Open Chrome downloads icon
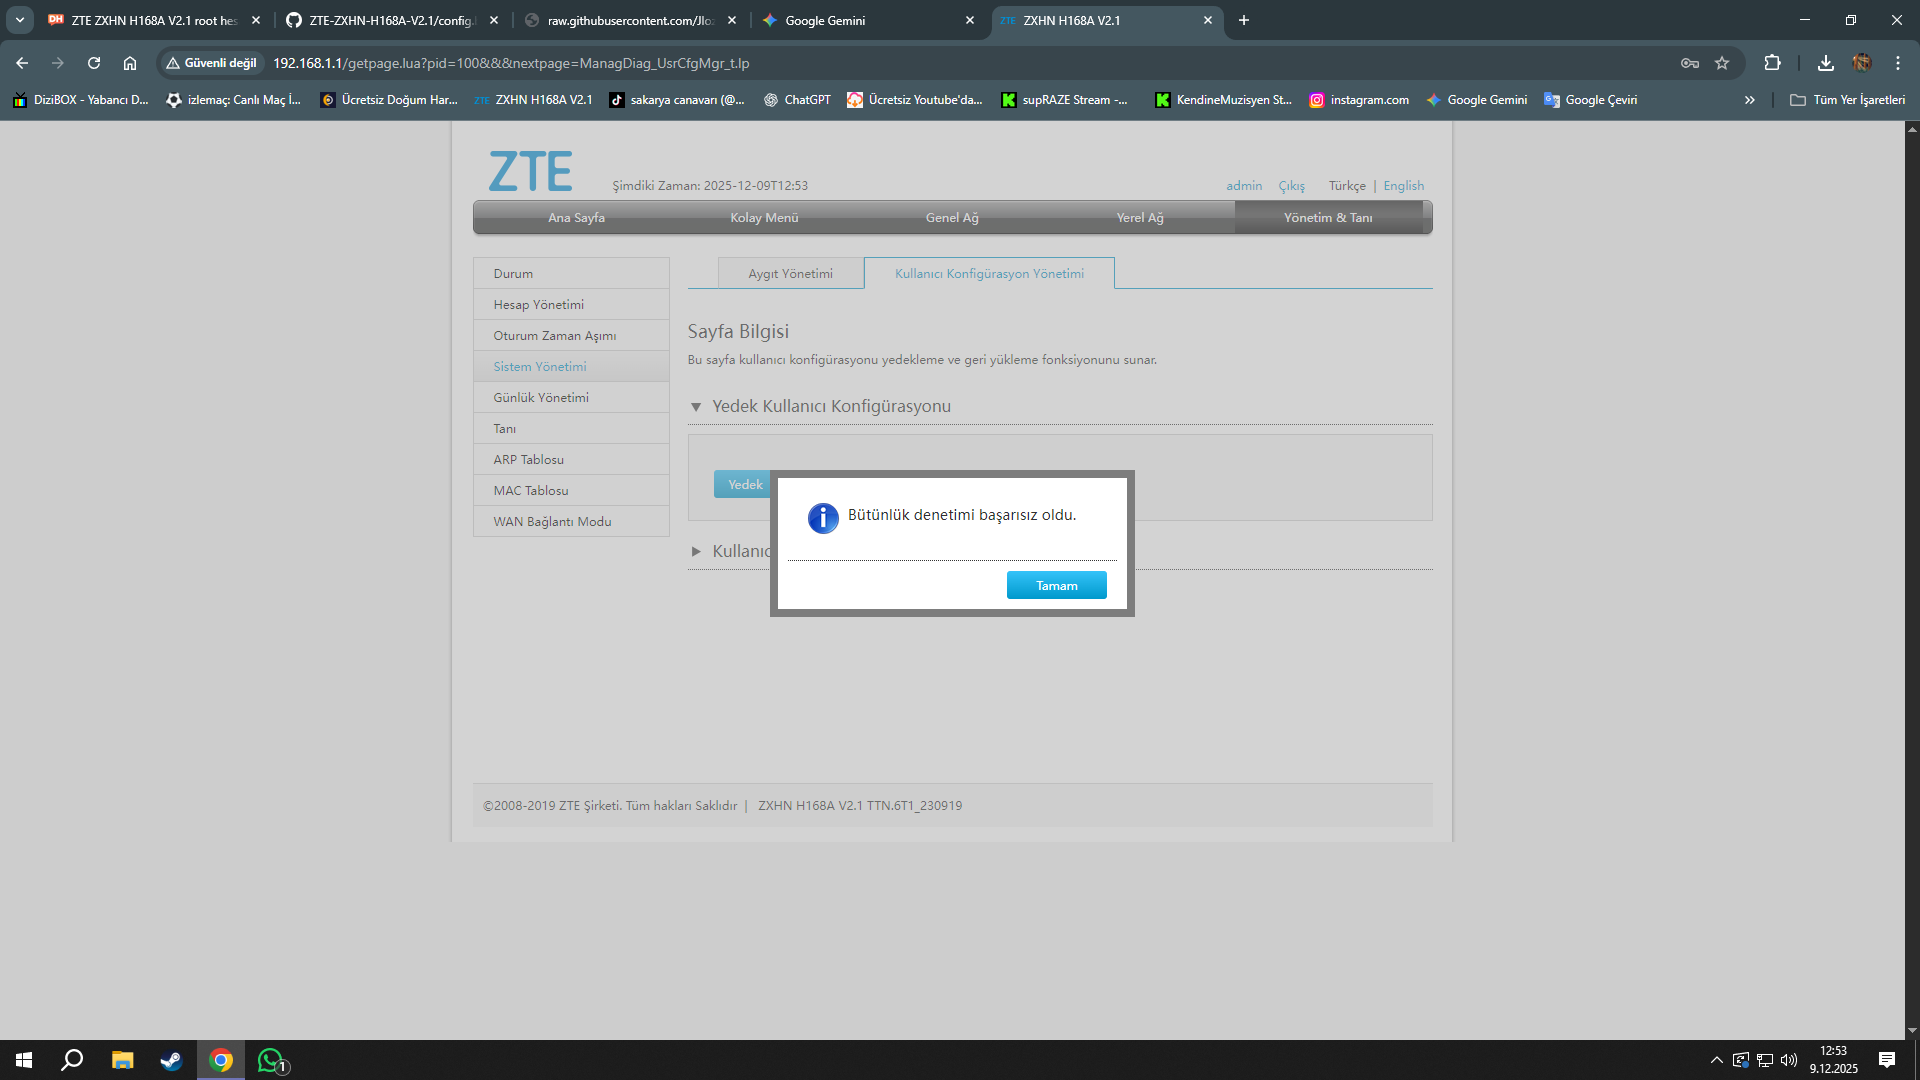Screen dimensions: 1920x1080 1825,63
